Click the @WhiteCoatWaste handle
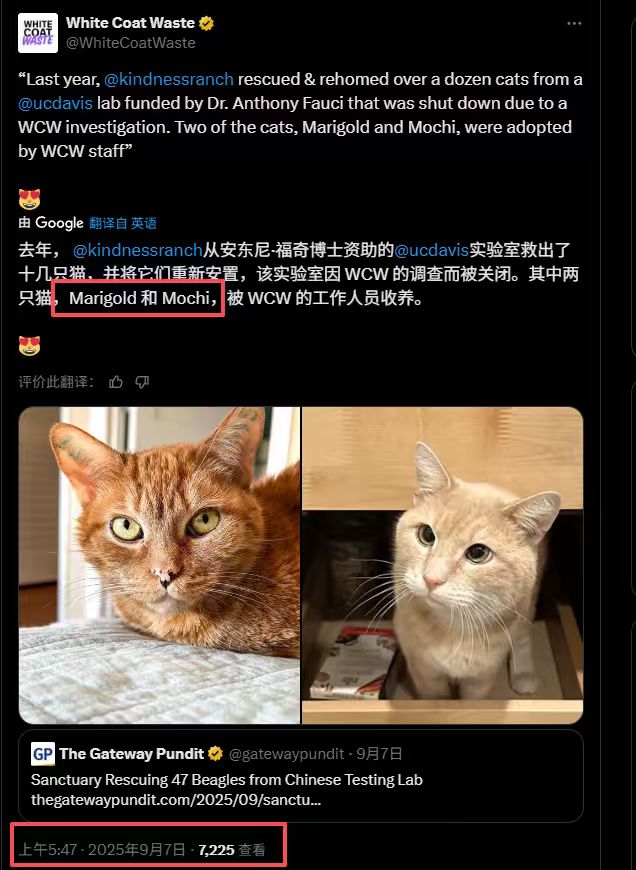The width and height of the screenshot is (636, 870). pos(130,43)
